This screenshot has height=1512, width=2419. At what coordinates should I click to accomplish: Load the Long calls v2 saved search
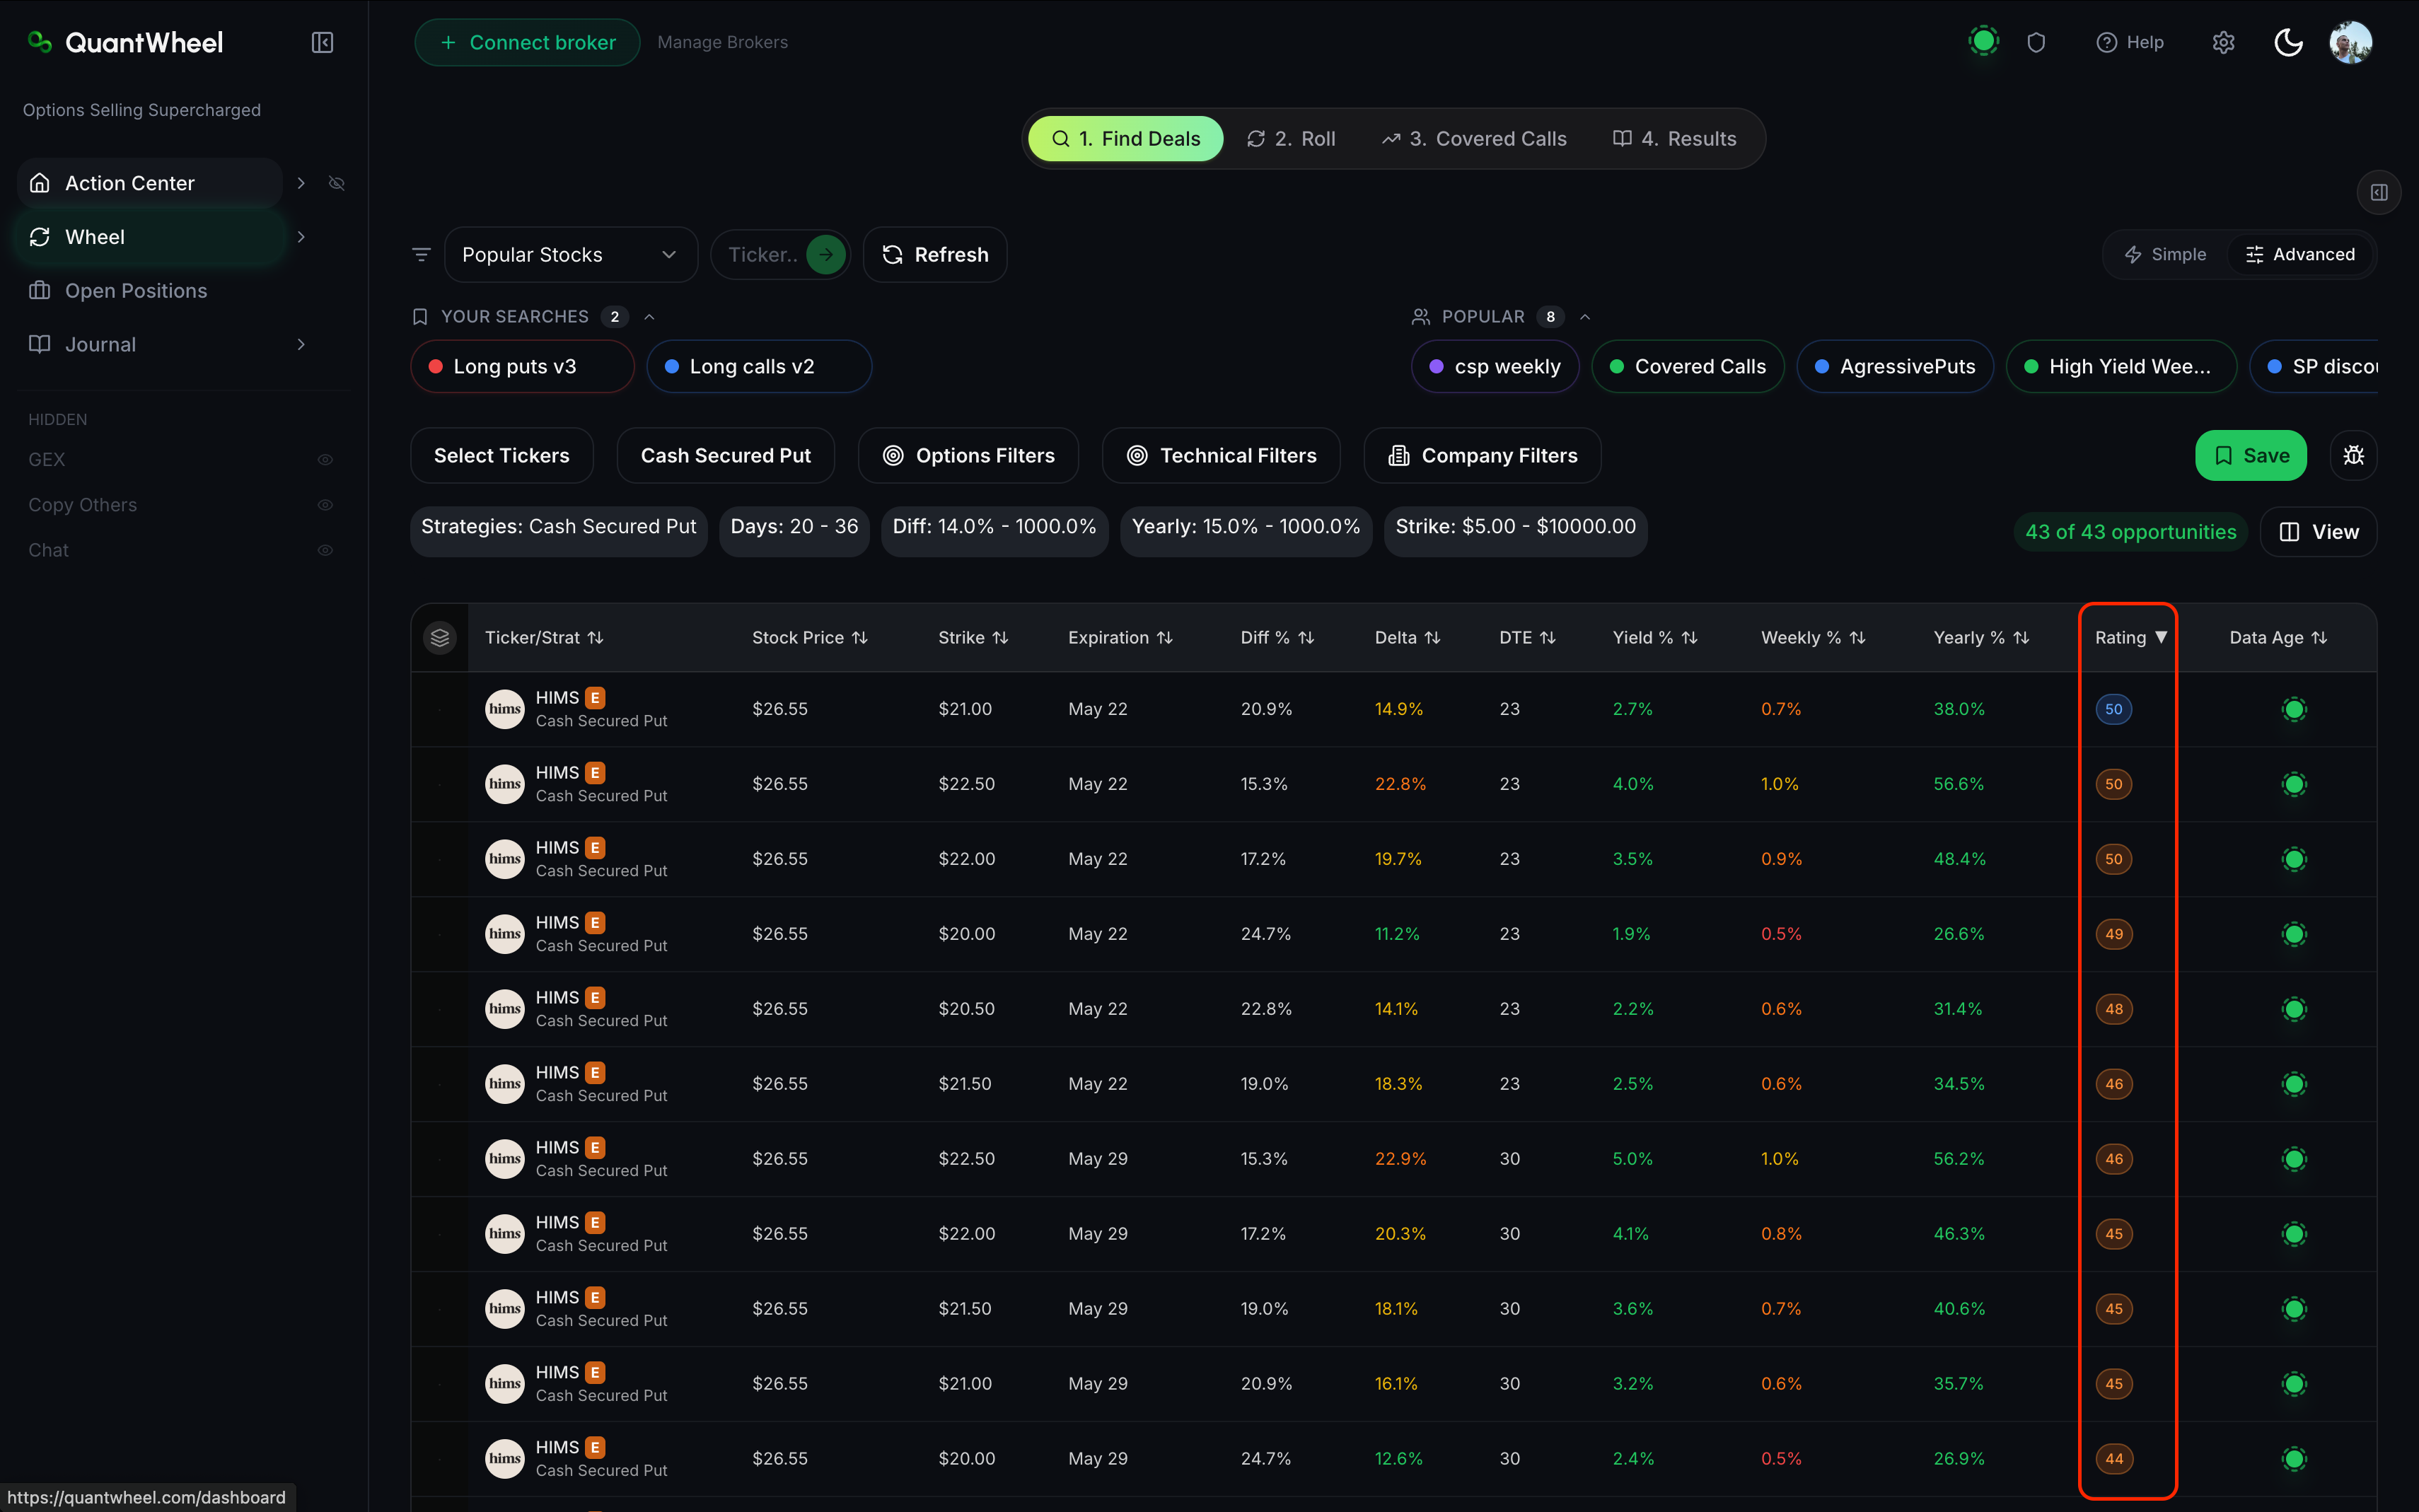(x=759, y=367)
